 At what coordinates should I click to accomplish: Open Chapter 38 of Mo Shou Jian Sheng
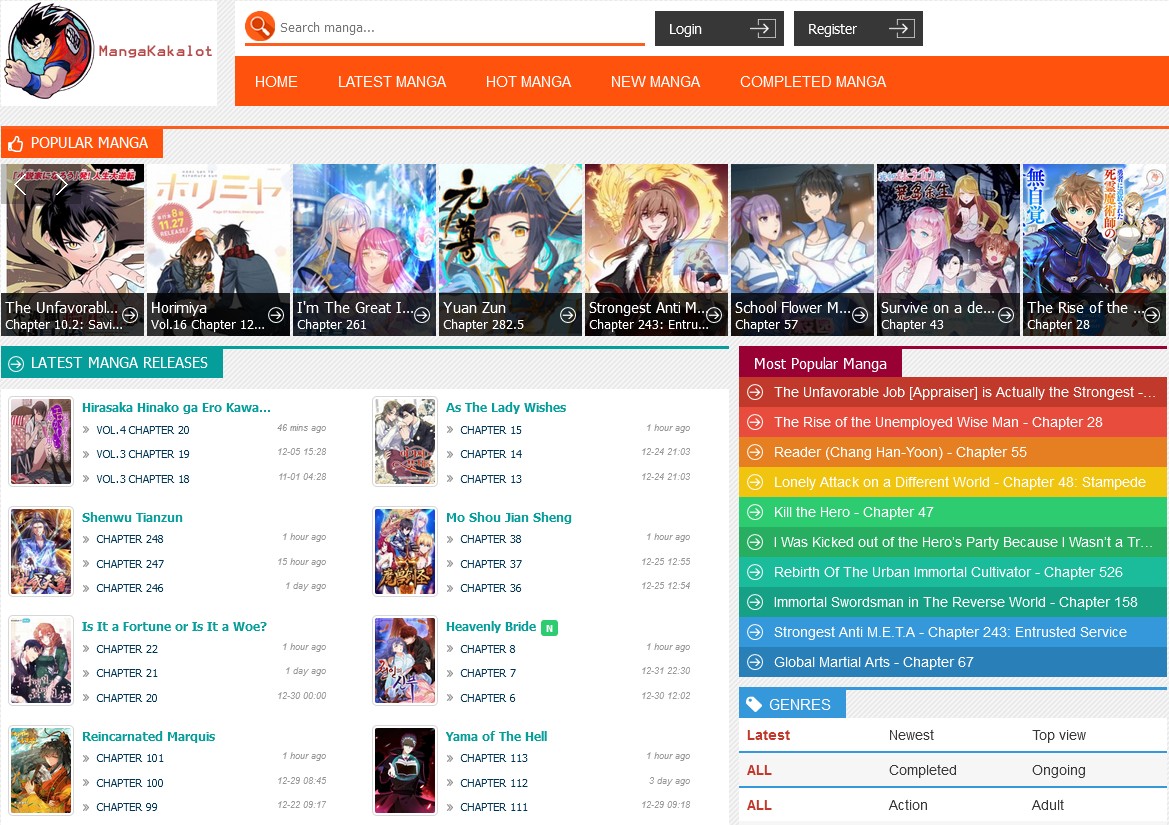point(491,539)
